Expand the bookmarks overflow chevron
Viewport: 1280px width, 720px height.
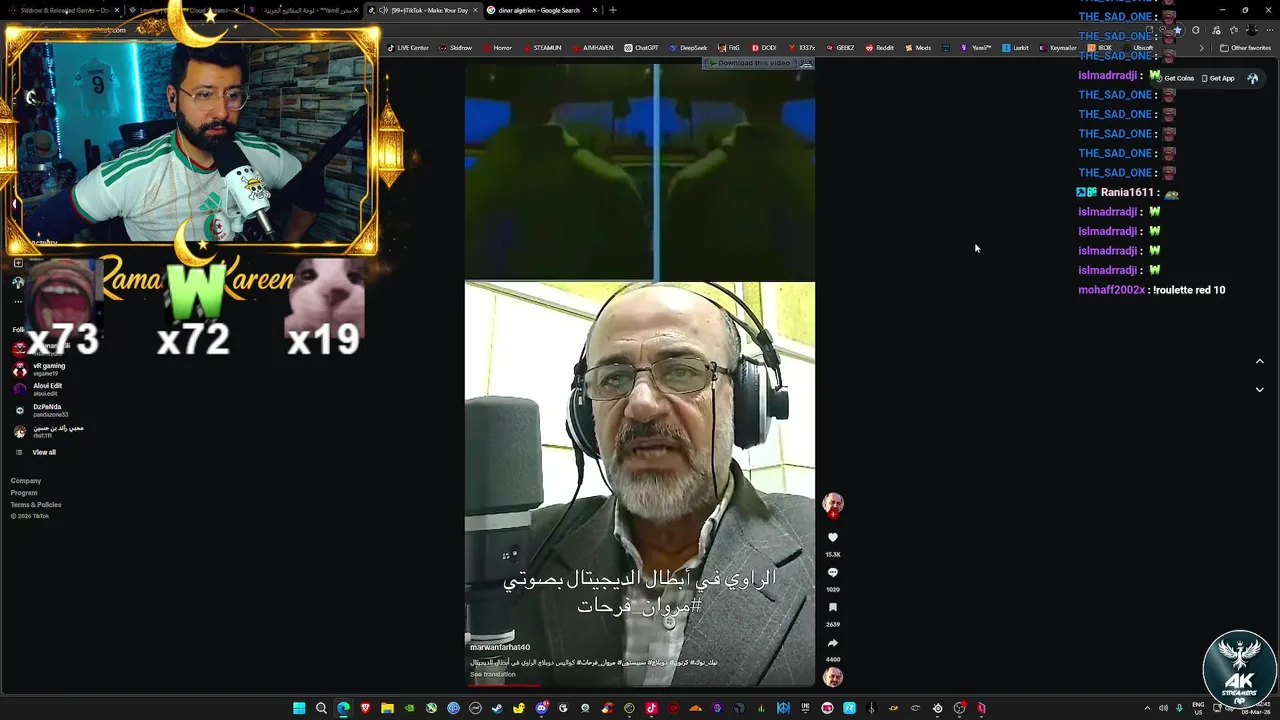(1202, 48)
